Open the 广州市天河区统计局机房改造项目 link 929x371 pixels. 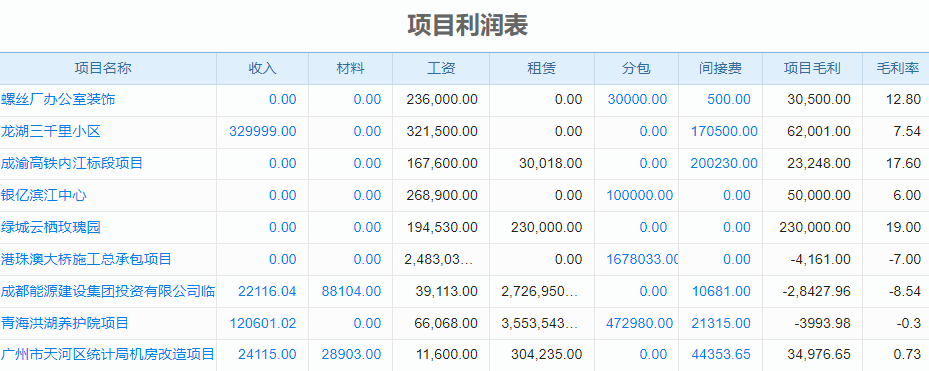coord(108,355)
